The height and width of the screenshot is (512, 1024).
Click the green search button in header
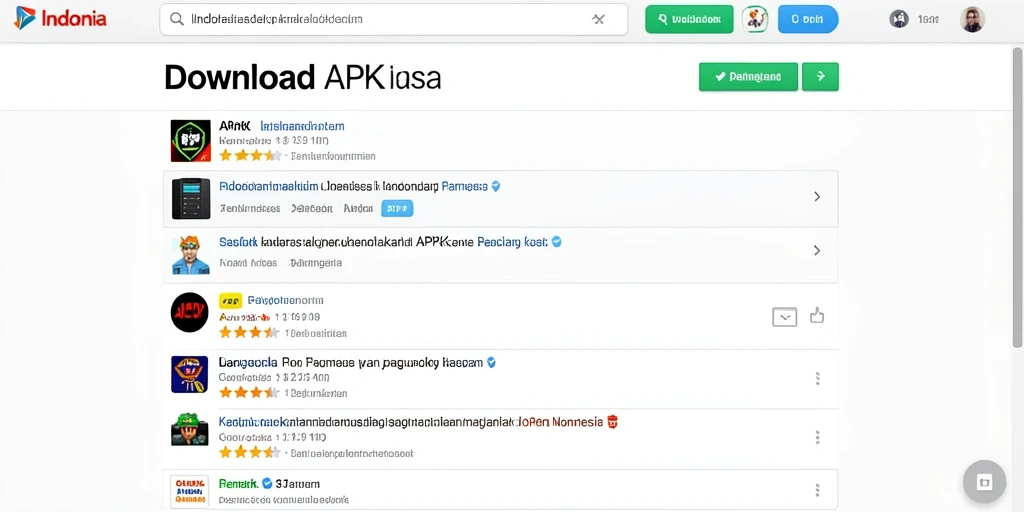(689, 20)
